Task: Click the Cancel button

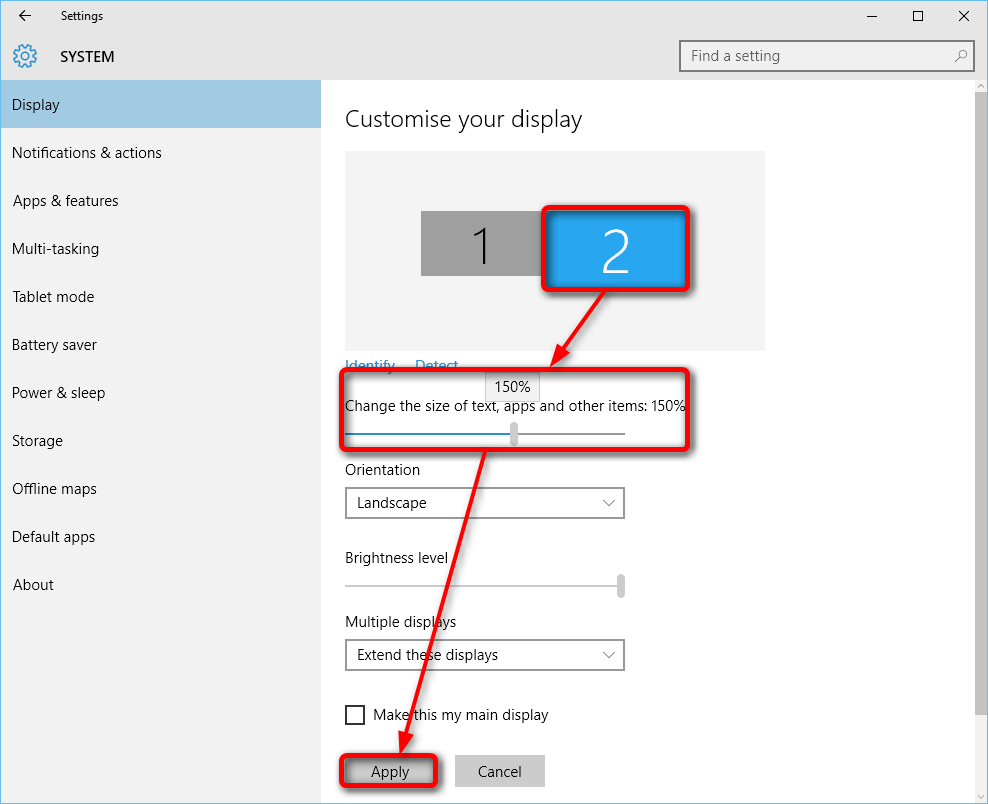Action: [500, 771]
